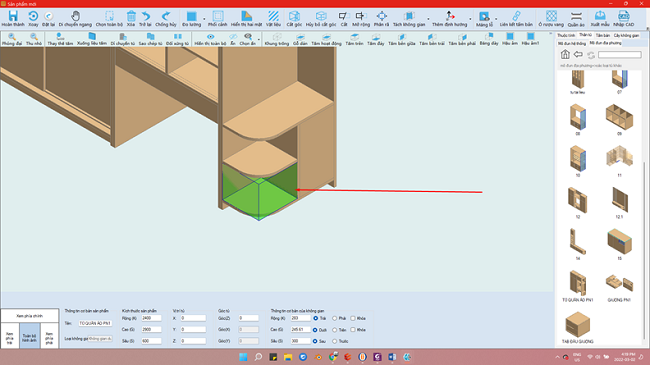Enable the Khóa checkbox beside Rộng
The image size is (650, 365).
tap(353, 319)
